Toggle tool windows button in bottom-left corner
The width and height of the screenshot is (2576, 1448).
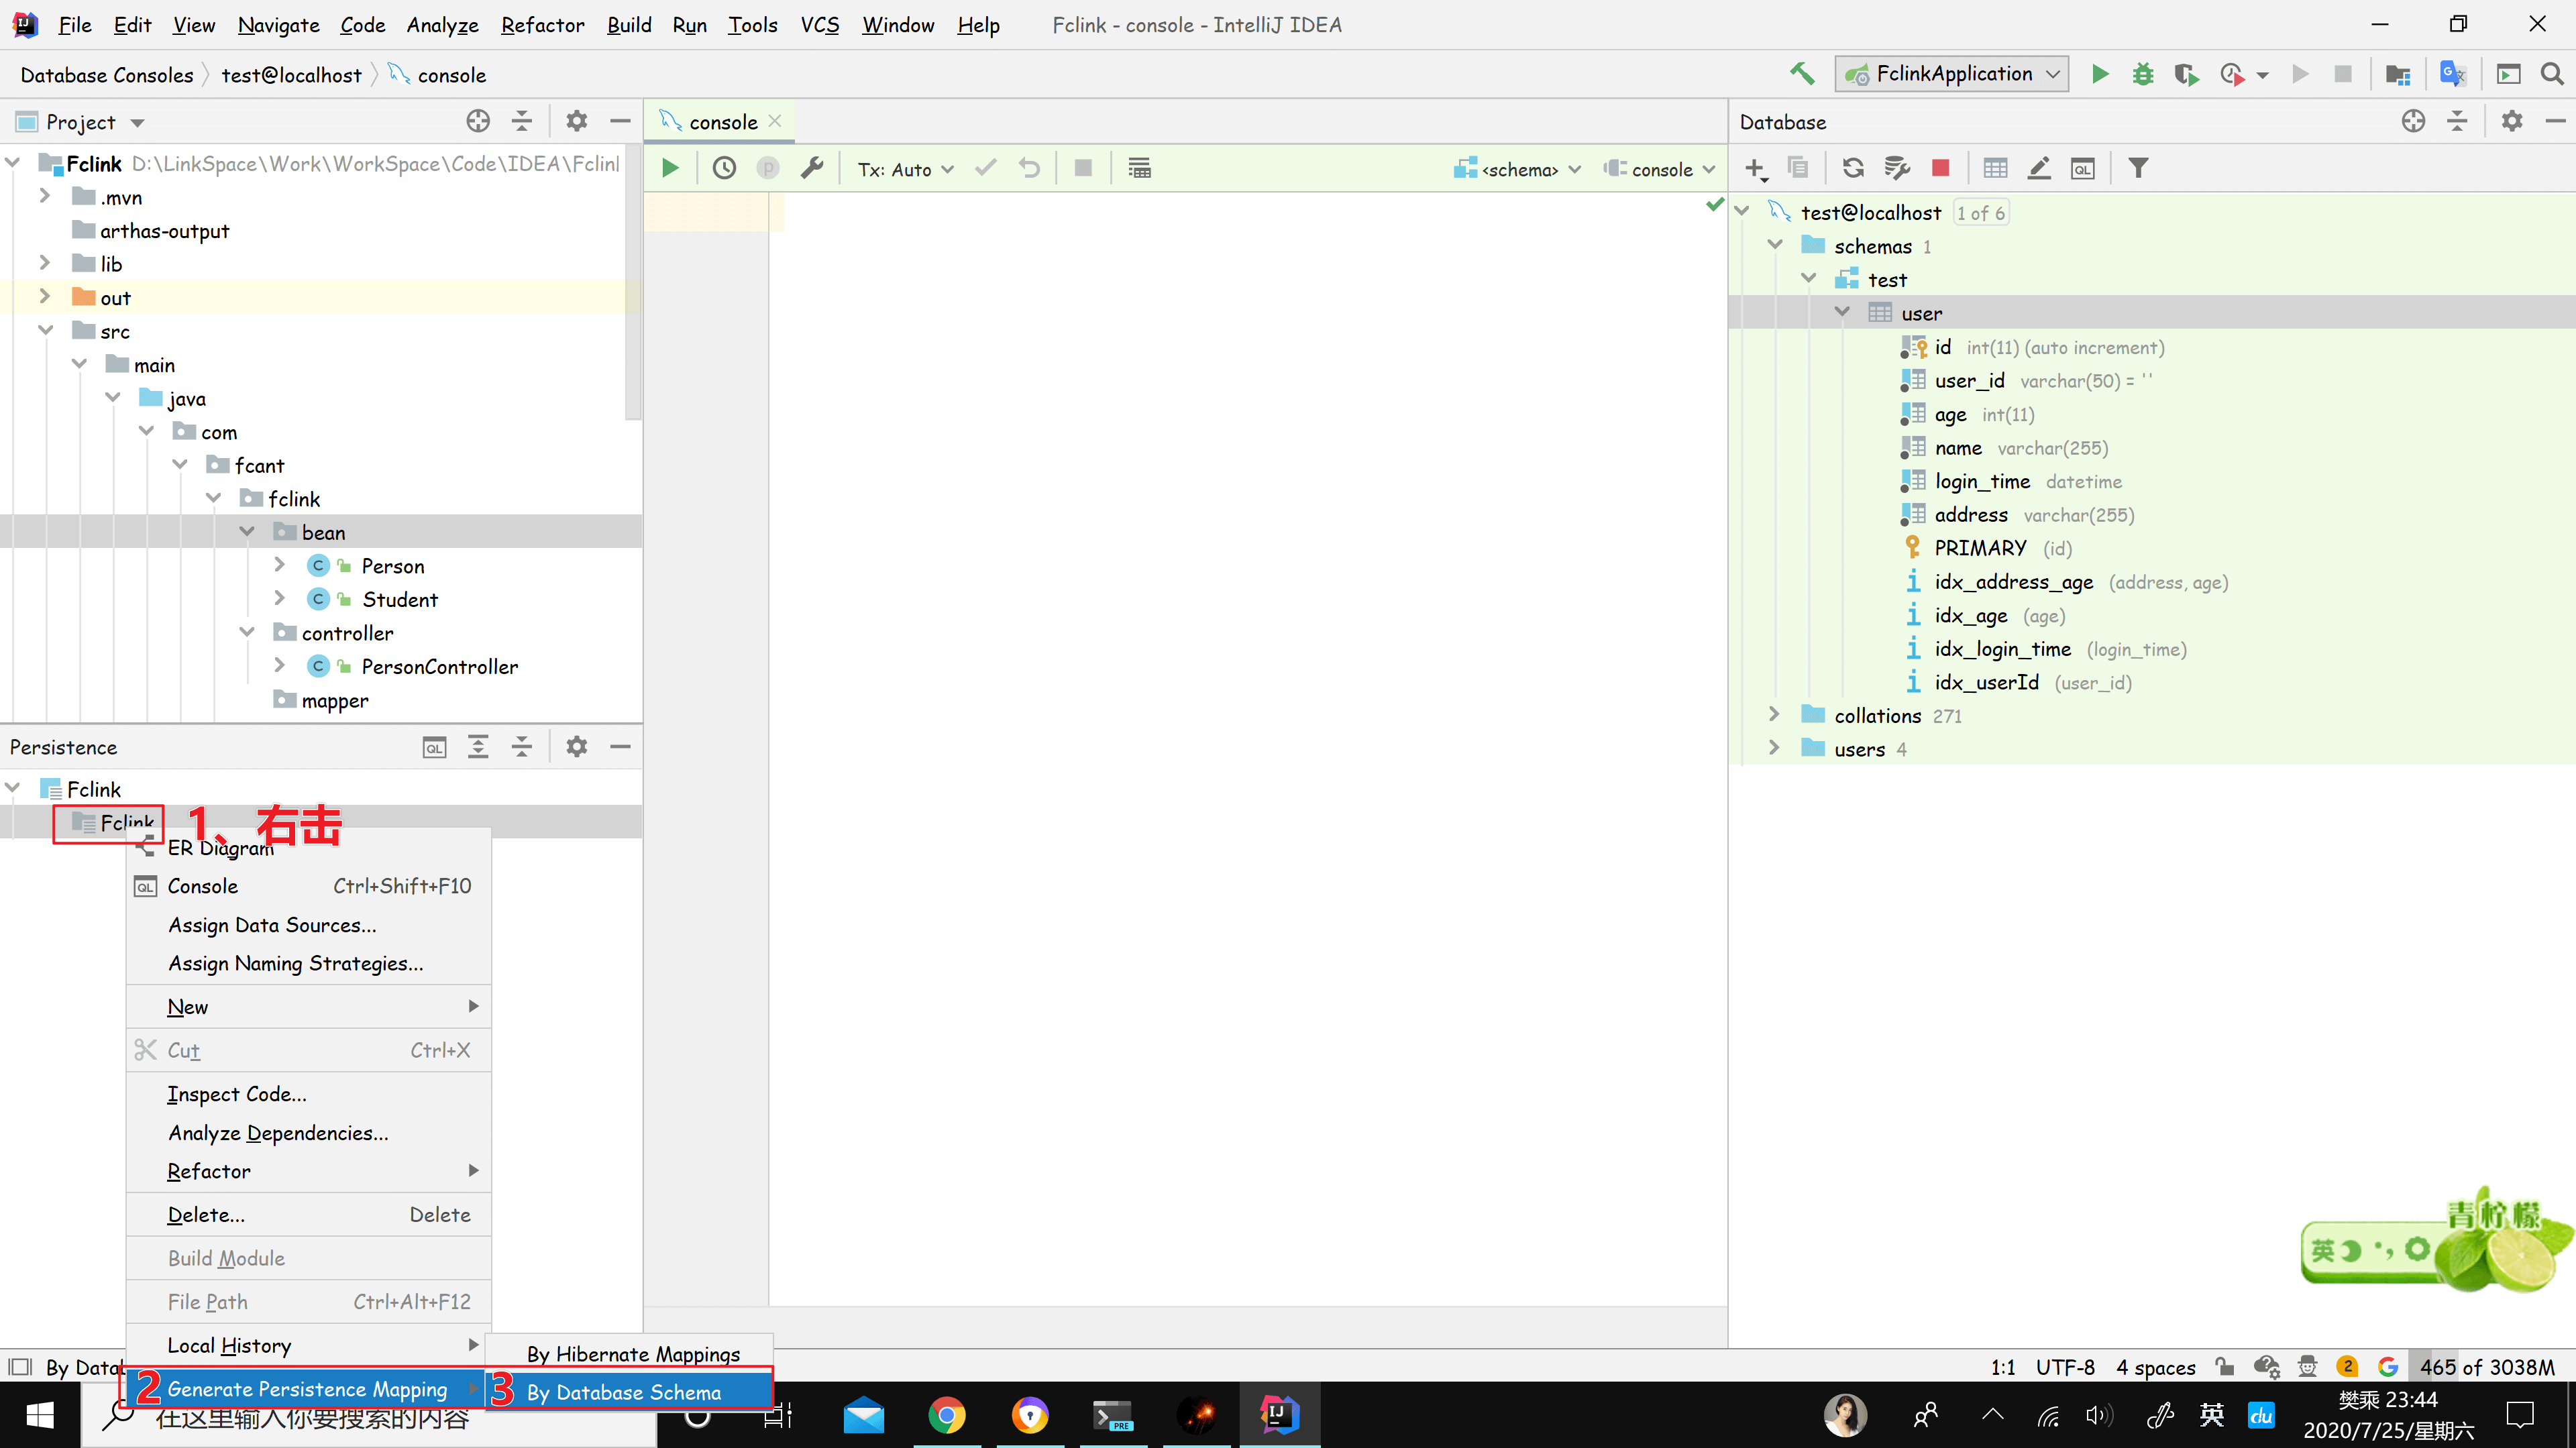click(x=20, y=1366)
